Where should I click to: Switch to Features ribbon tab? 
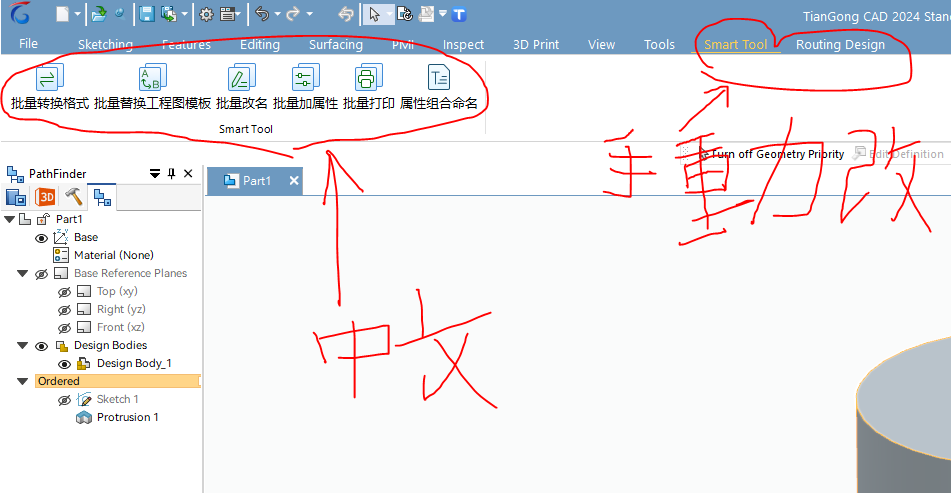point(186,44)
